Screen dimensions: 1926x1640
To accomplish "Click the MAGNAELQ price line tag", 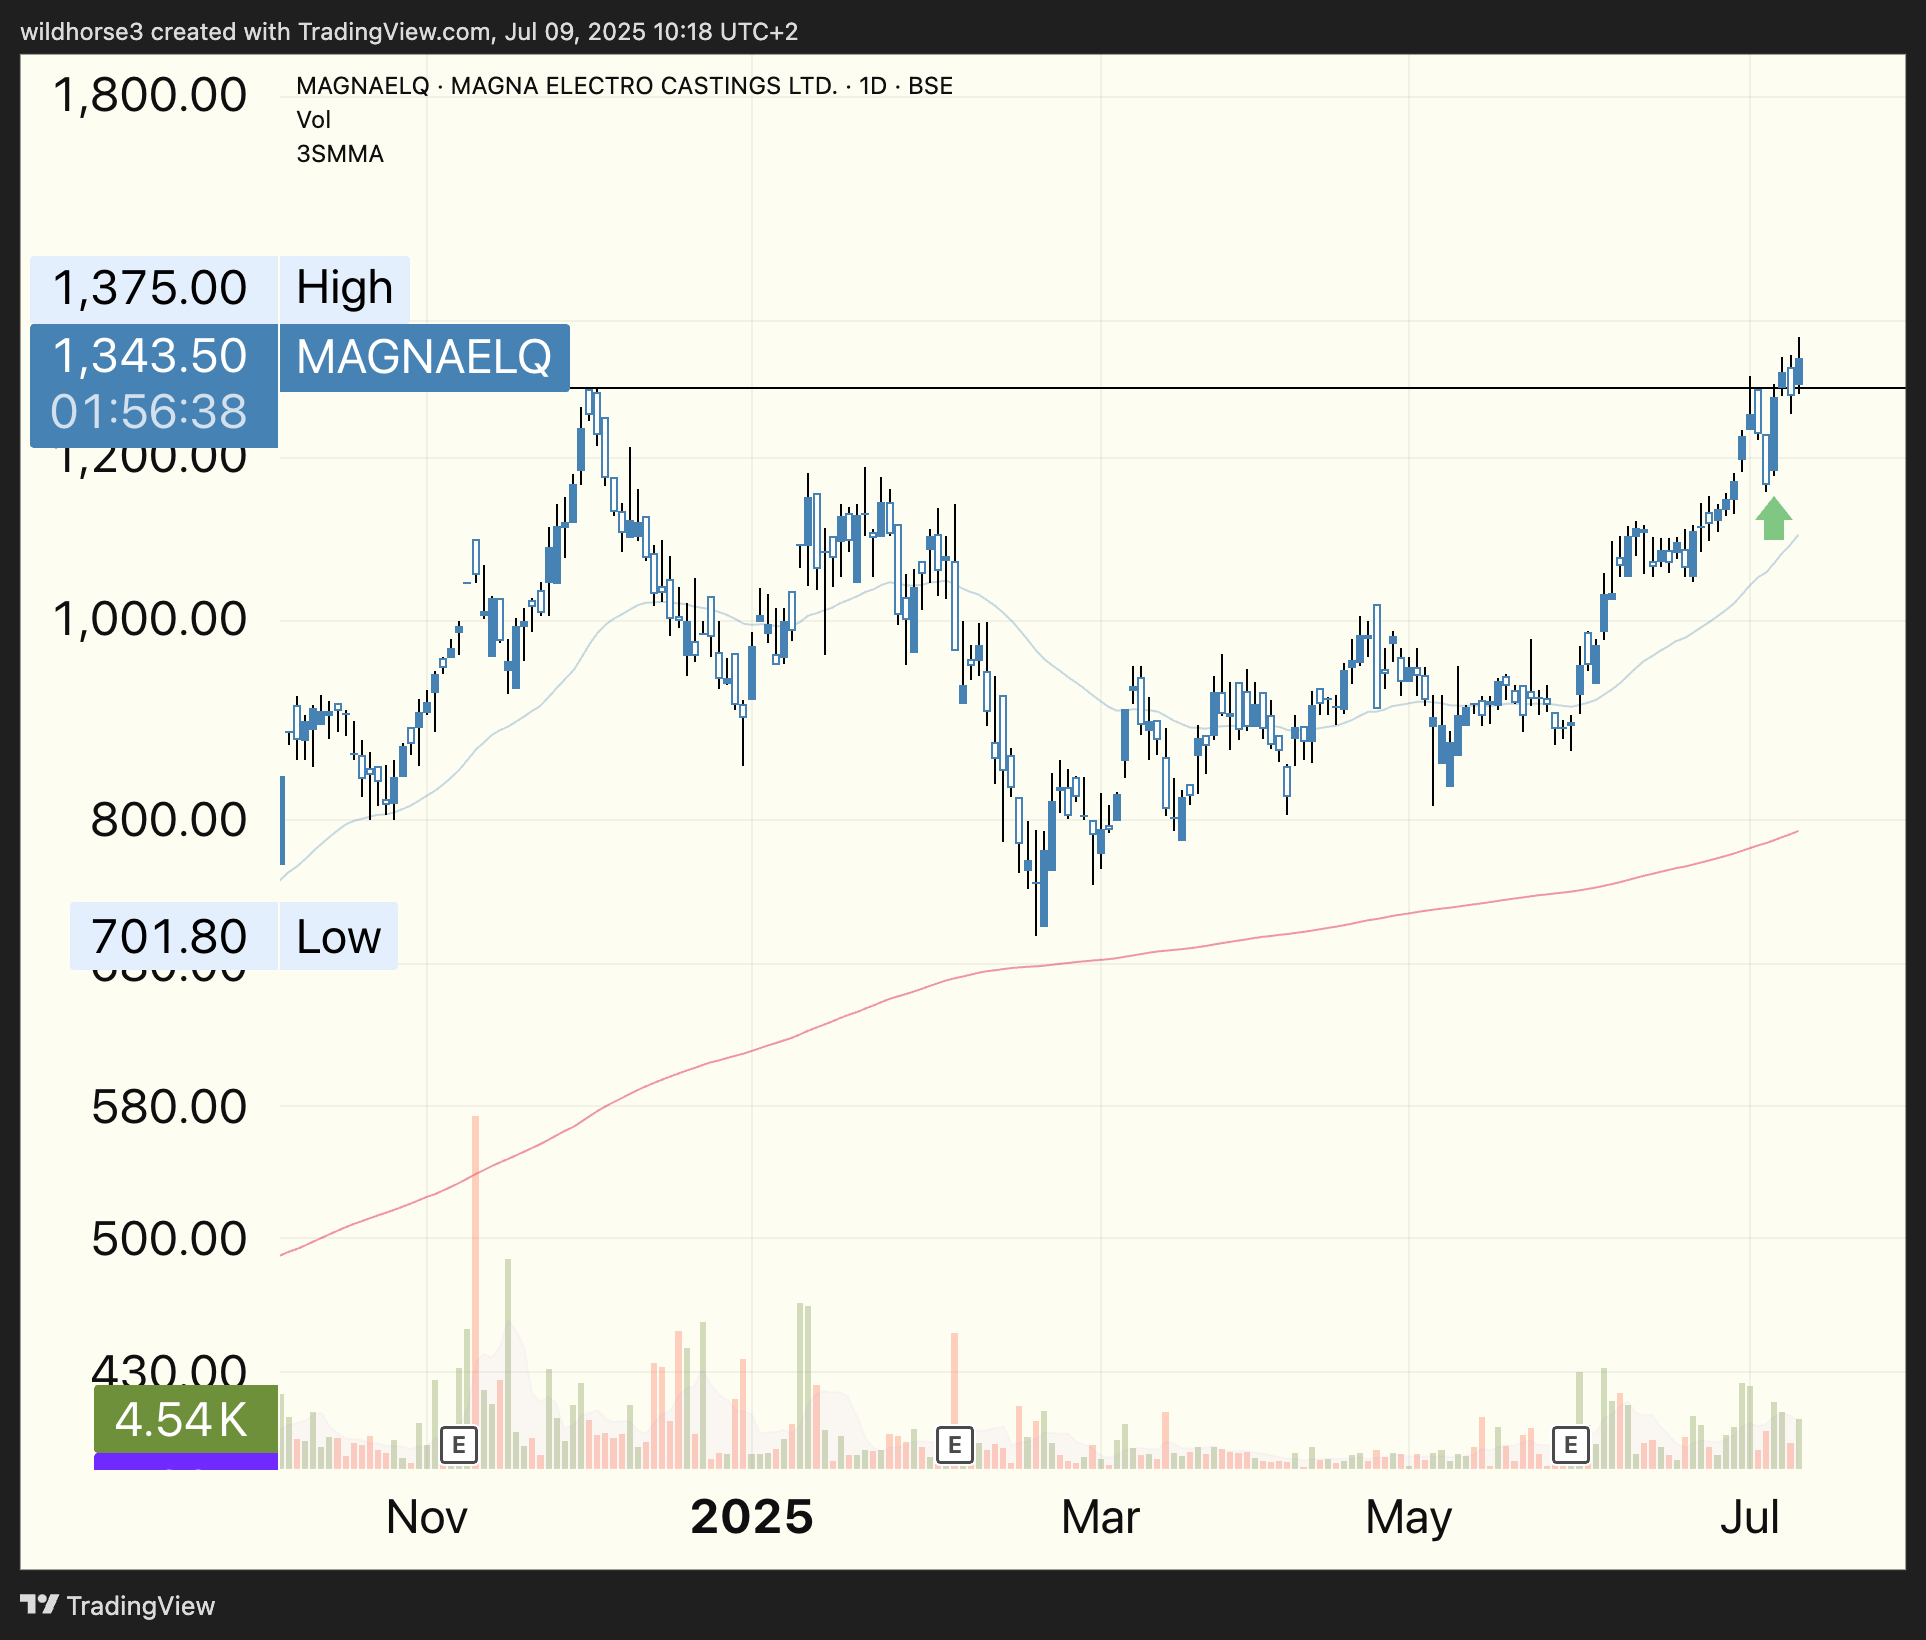I will point(424,357).
